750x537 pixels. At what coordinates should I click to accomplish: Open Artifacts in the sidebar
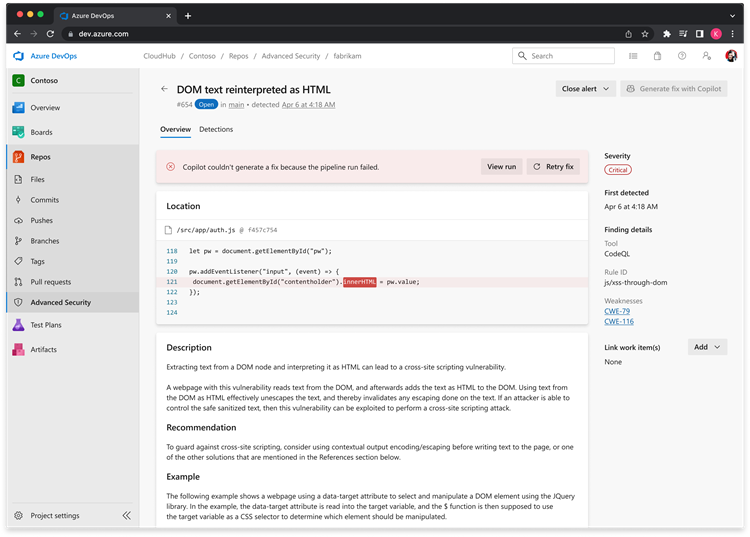[x=44, y=350]
